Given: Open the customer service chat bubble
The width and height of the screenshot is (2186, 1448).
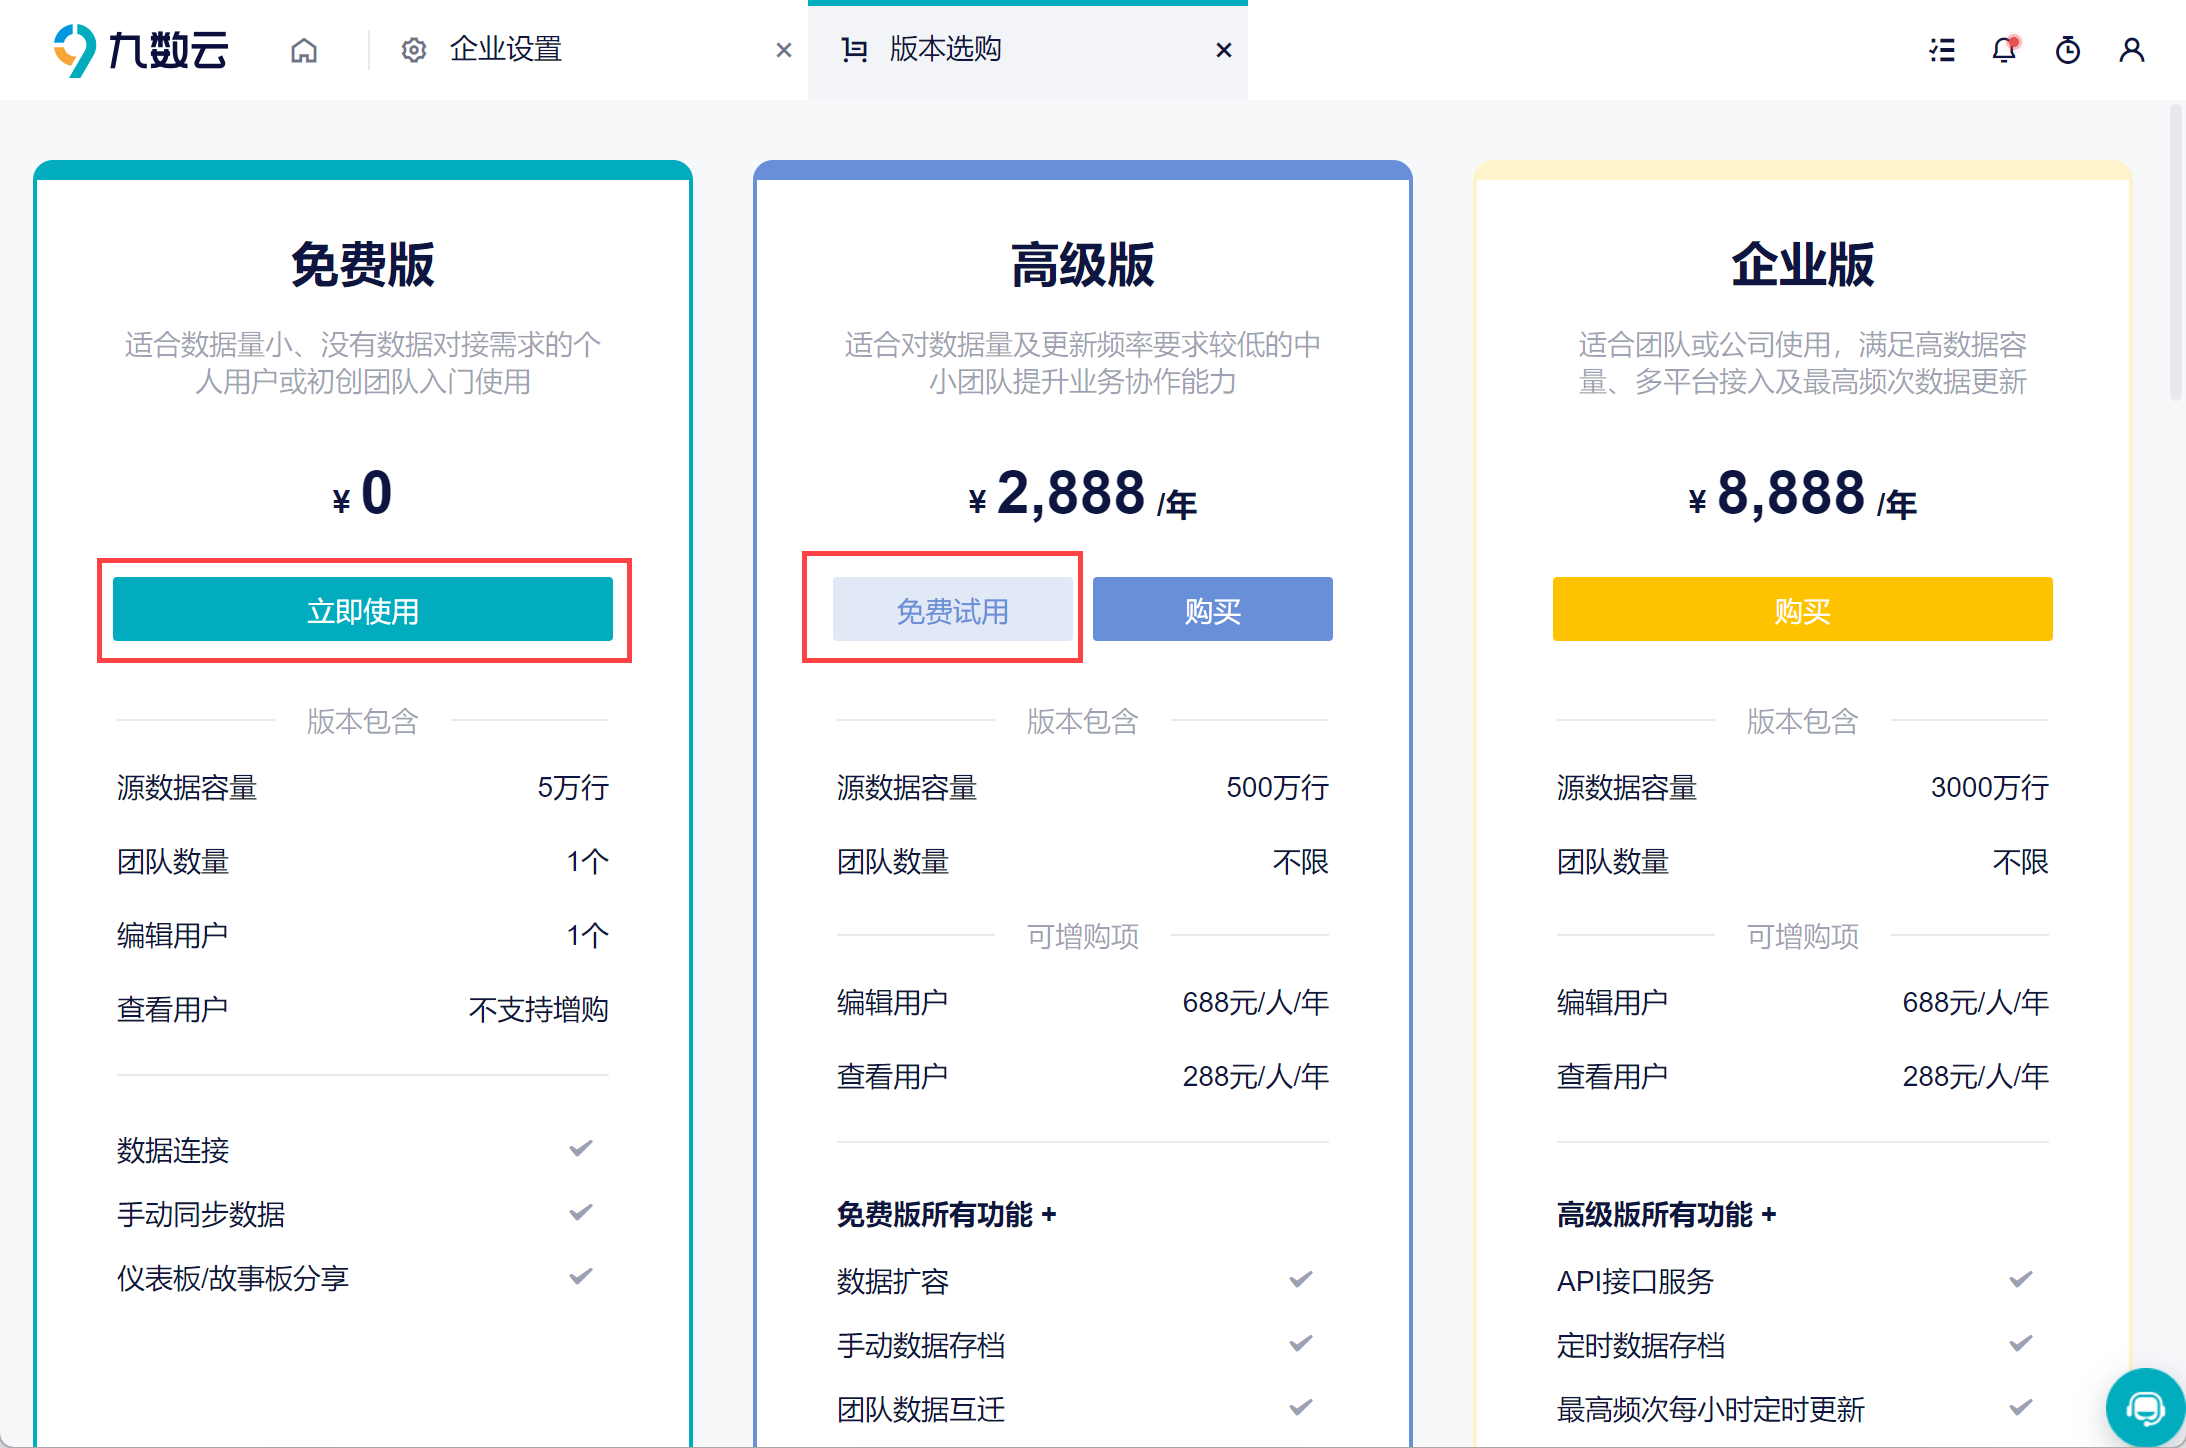Looking at the screenshot, I should tap(2145, 1408).
